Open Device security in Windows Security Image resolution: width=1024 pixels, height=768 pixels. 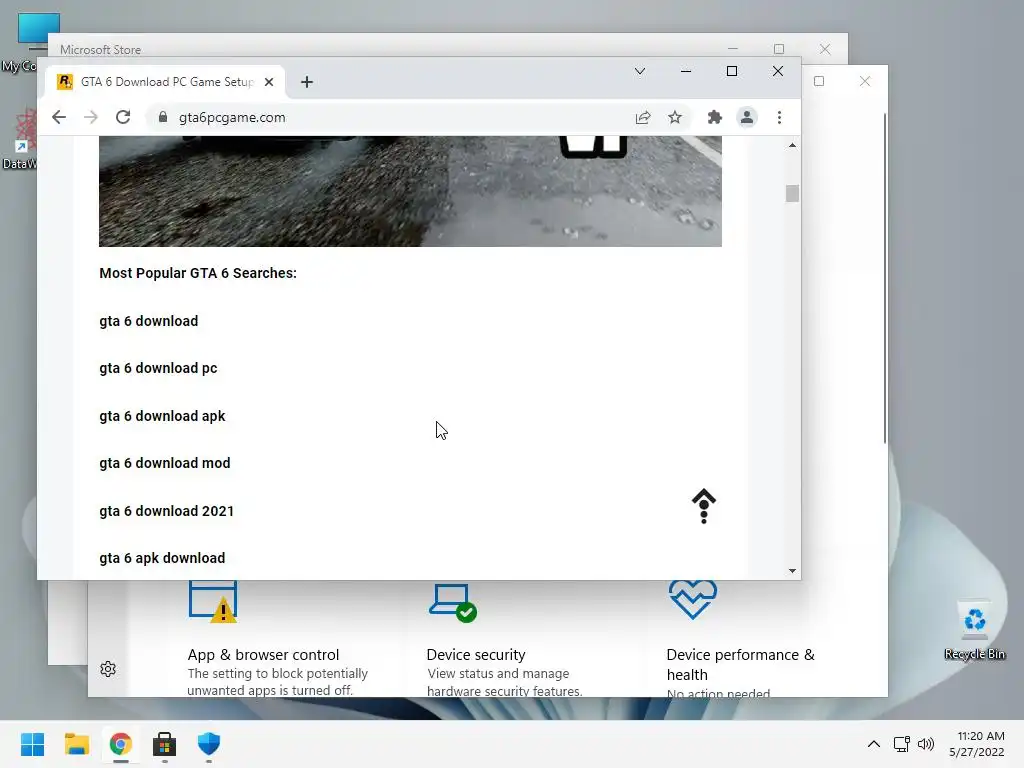point(475,655)
